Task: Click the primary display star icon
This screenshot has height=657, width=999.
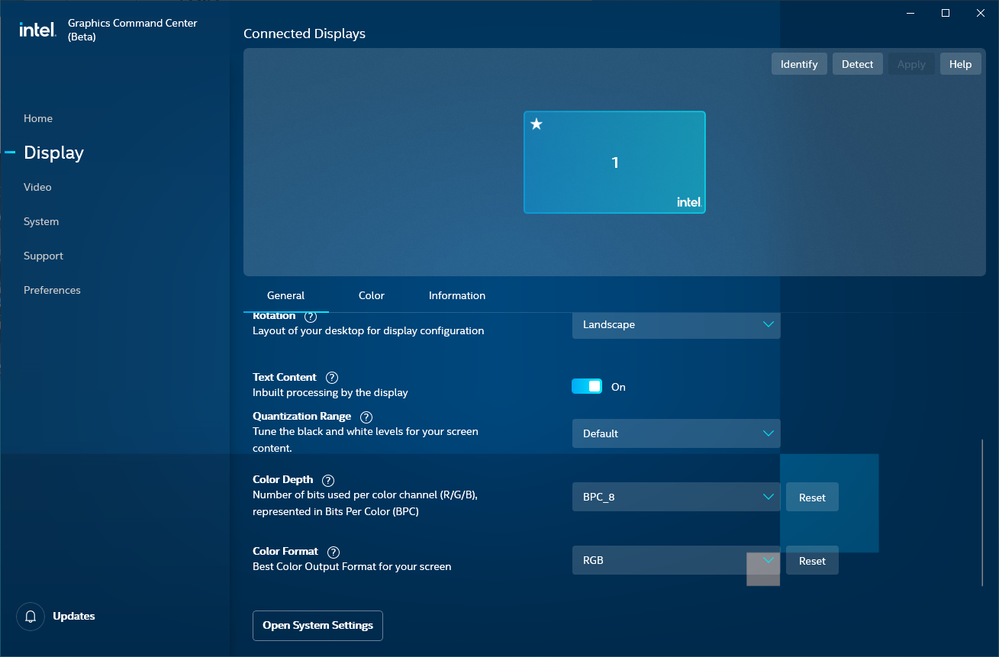Action: click(x=537, y=125)
